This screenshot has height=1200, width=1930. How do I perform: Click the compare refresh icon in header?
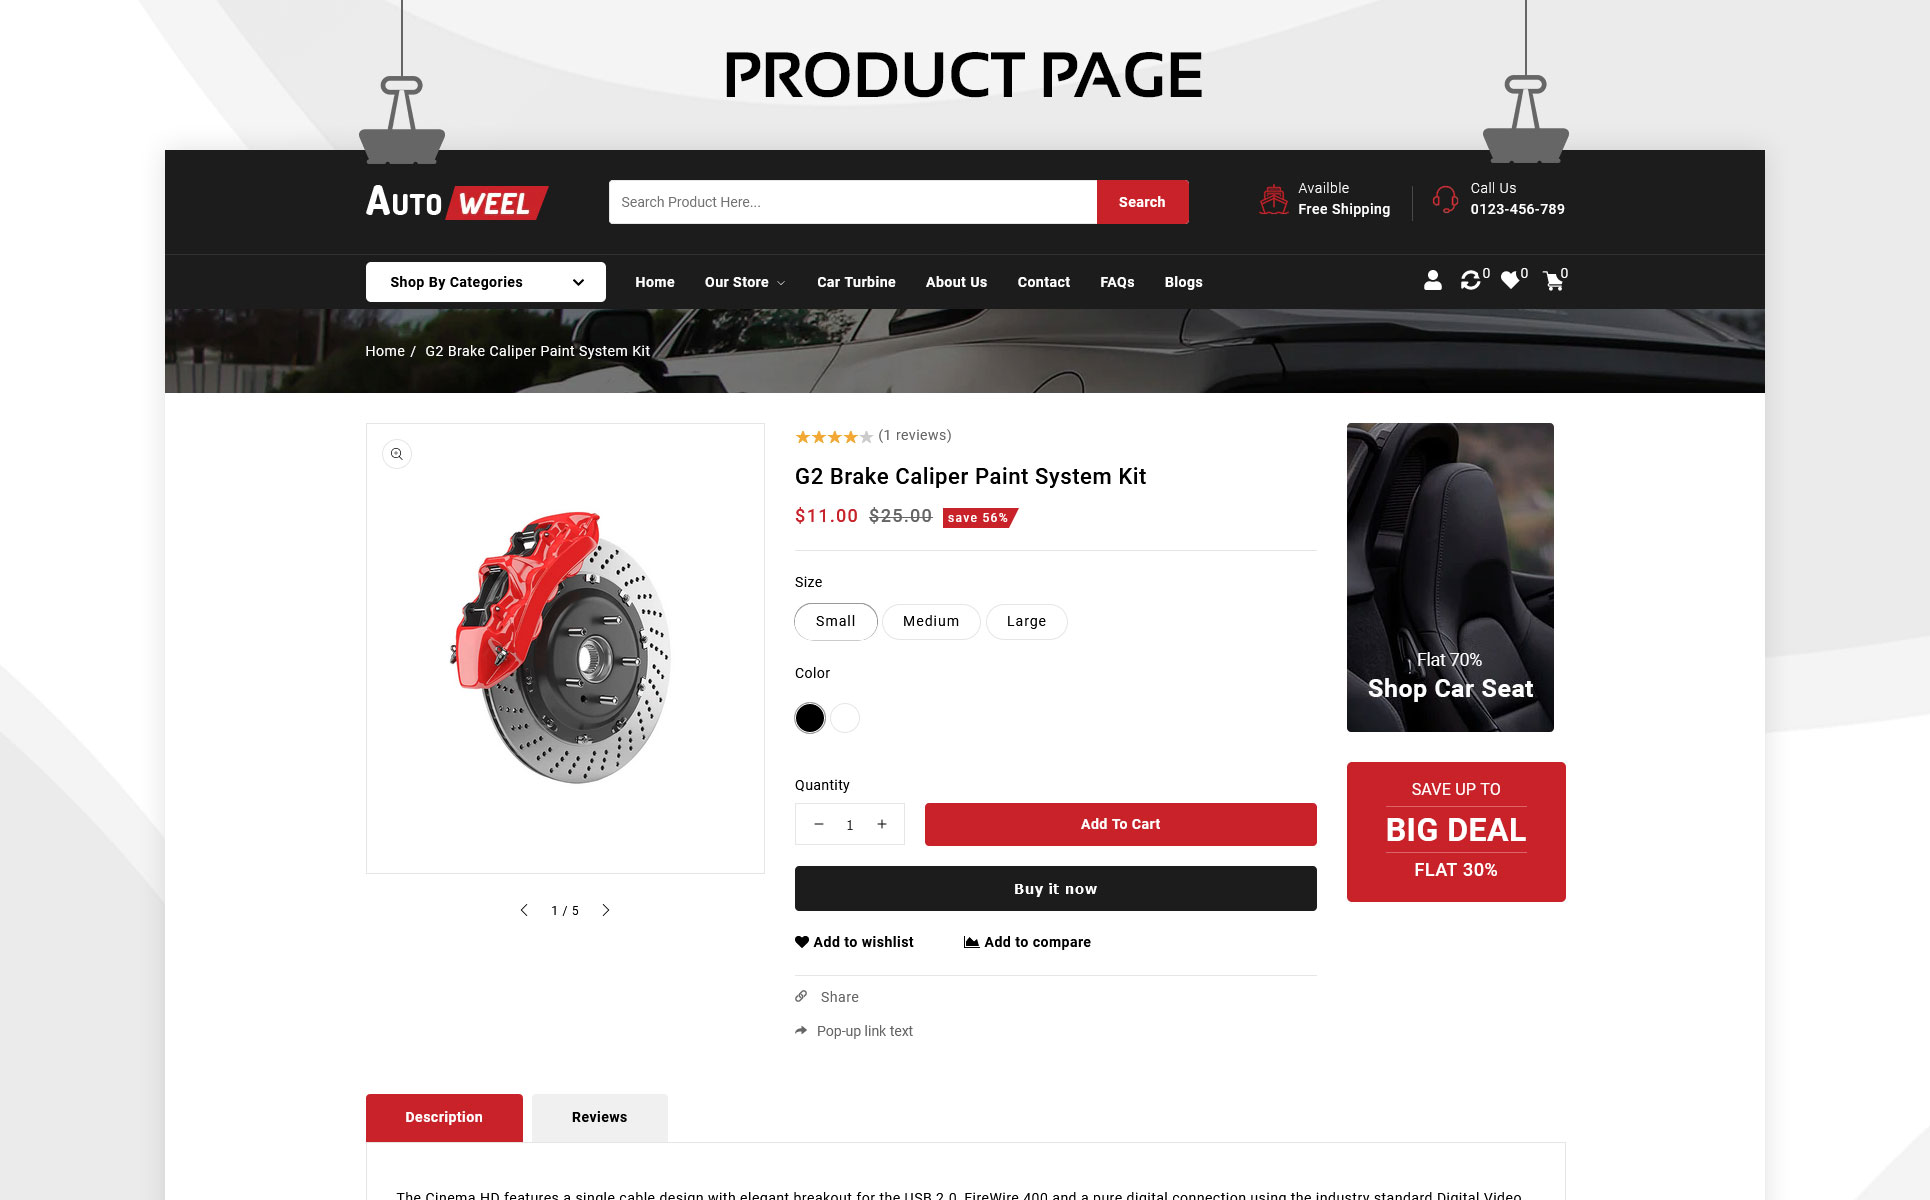[x=1470, y=281]
